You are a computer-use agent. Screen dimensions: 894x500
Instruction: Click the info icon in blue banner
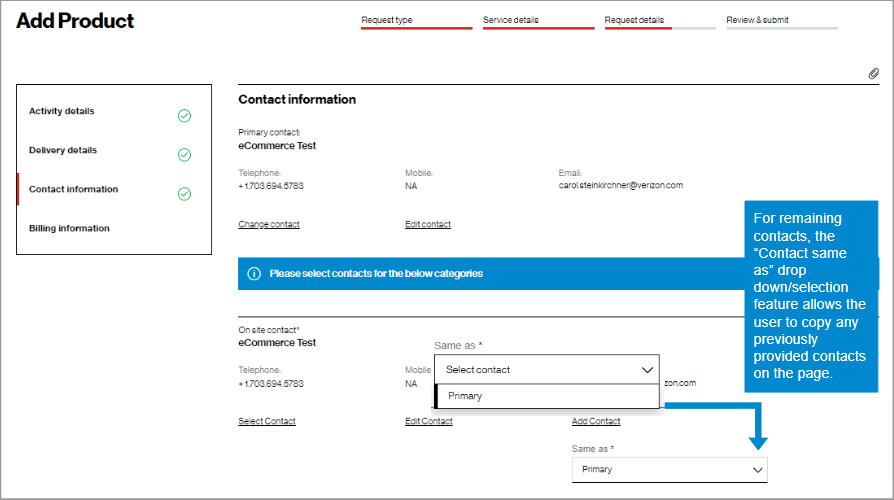[254, 273]
